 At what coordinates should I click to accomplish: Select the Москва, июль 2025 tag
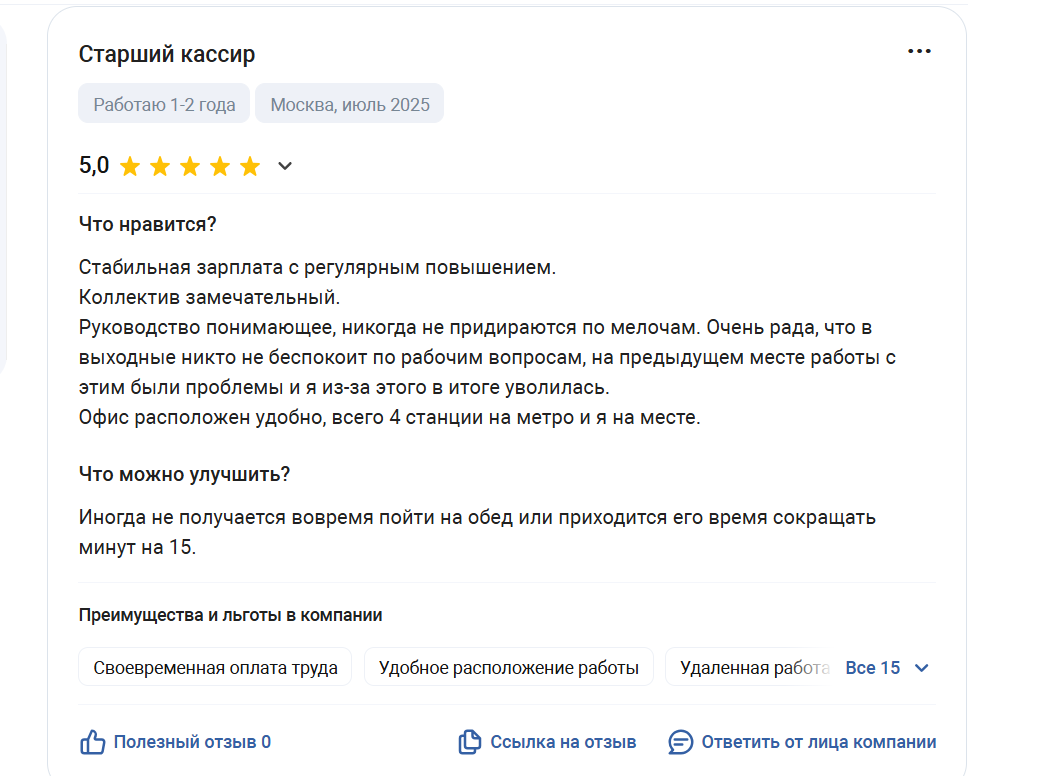point(350,104)
